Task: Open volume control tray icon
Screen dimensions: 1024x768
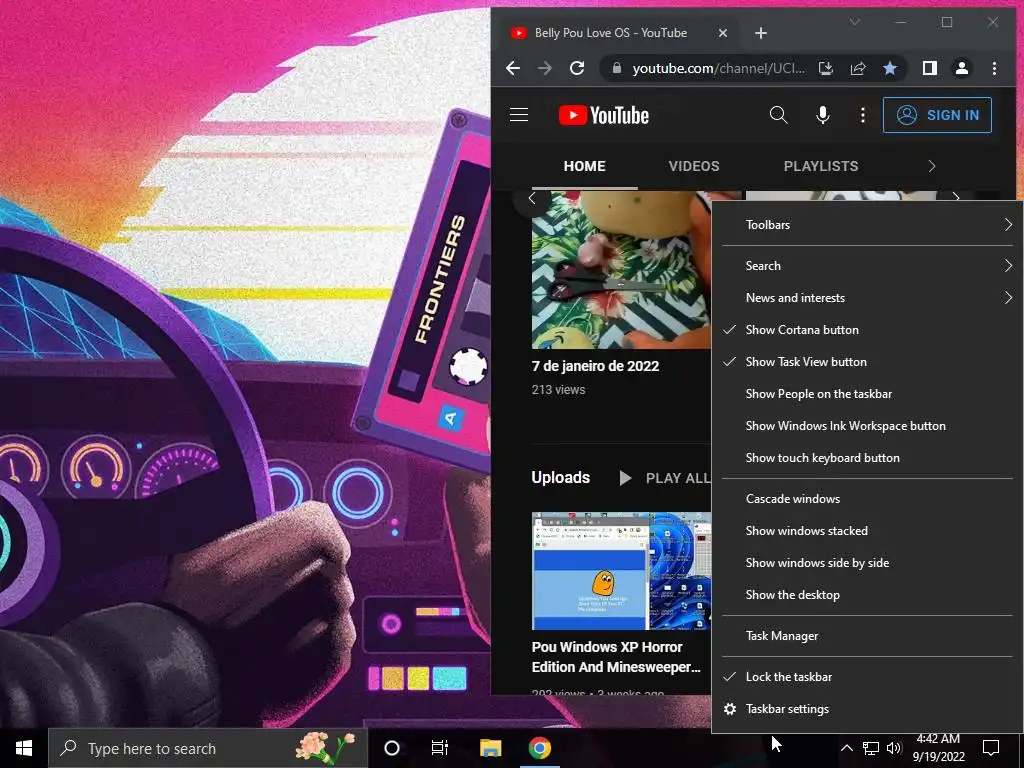Action: coord(894,748)
